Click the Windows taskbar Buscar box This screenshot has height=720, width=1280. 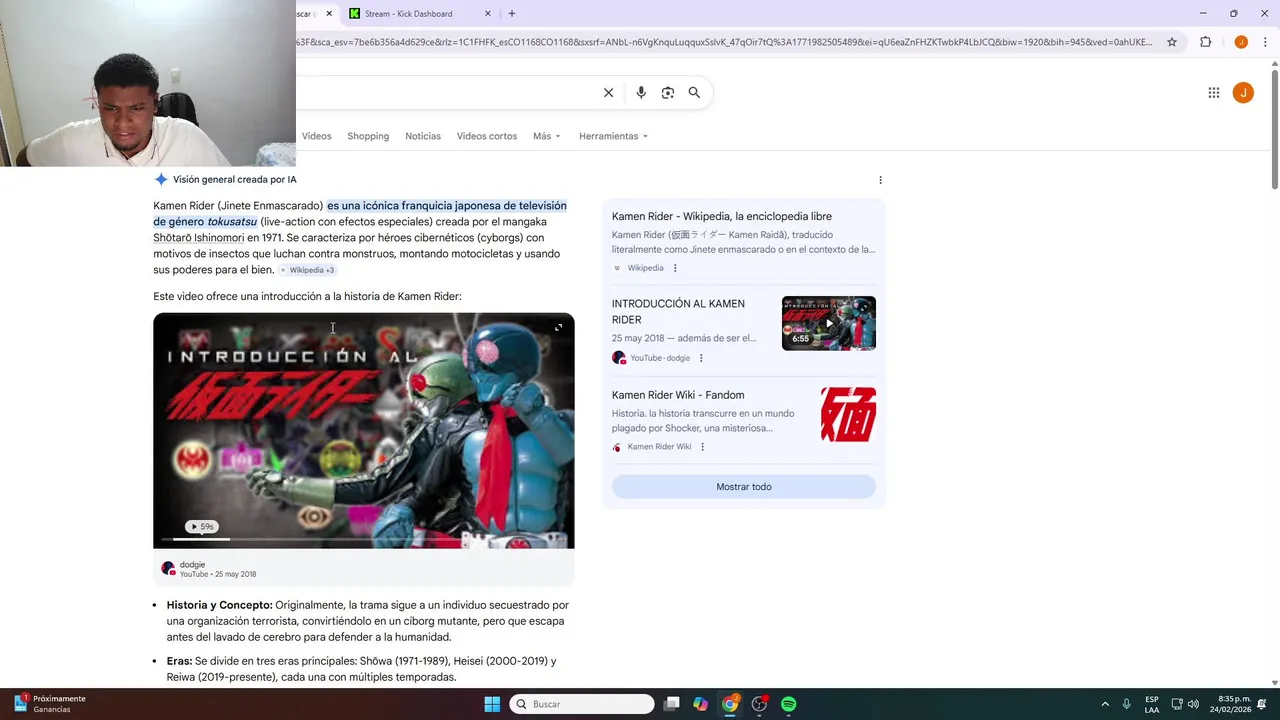click(x=582, y=704)
